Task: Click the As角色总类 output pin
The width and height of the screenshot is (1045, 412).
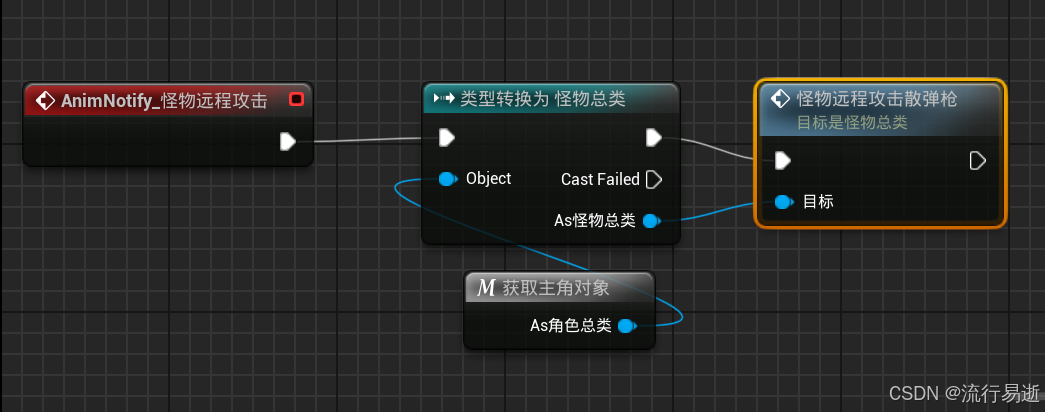Action: [626, 326]
